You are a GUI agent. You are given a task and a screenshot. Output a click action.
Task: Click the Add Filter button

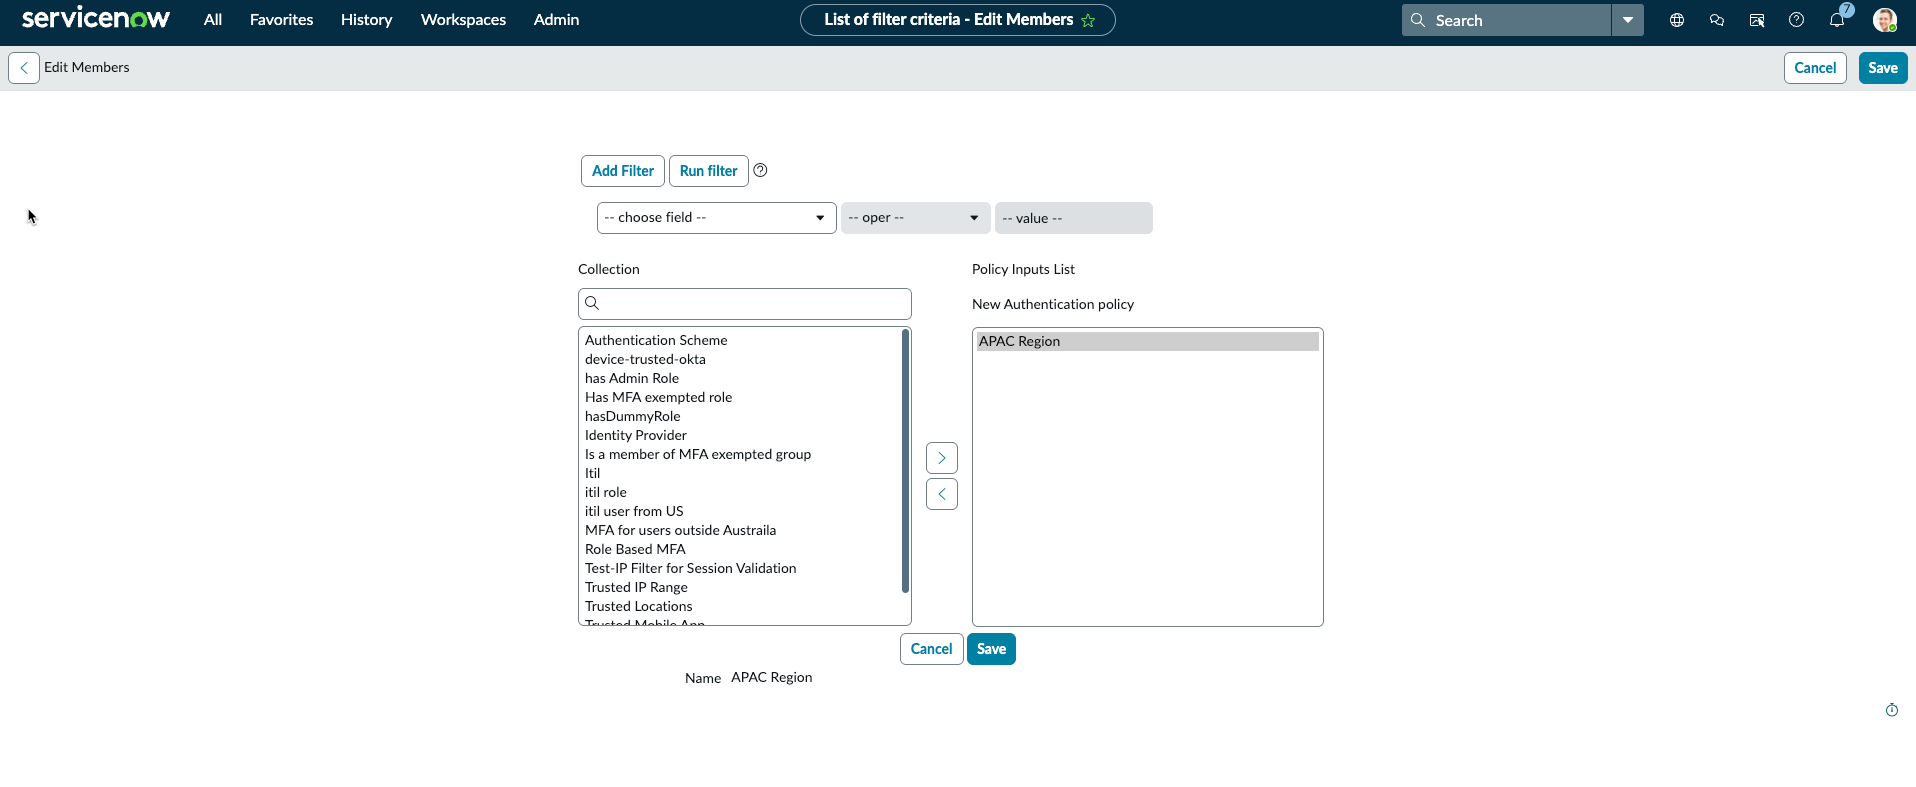pos(623,171)
